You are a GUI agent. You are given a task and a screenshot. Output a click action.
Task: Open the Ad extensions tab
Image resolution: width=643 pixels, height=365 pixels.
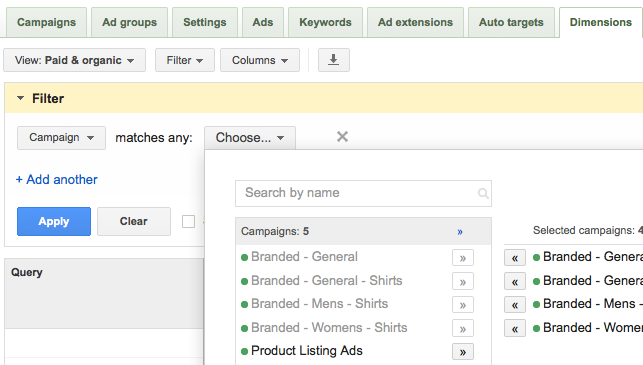pyautogui.click(x=415, y=22)
